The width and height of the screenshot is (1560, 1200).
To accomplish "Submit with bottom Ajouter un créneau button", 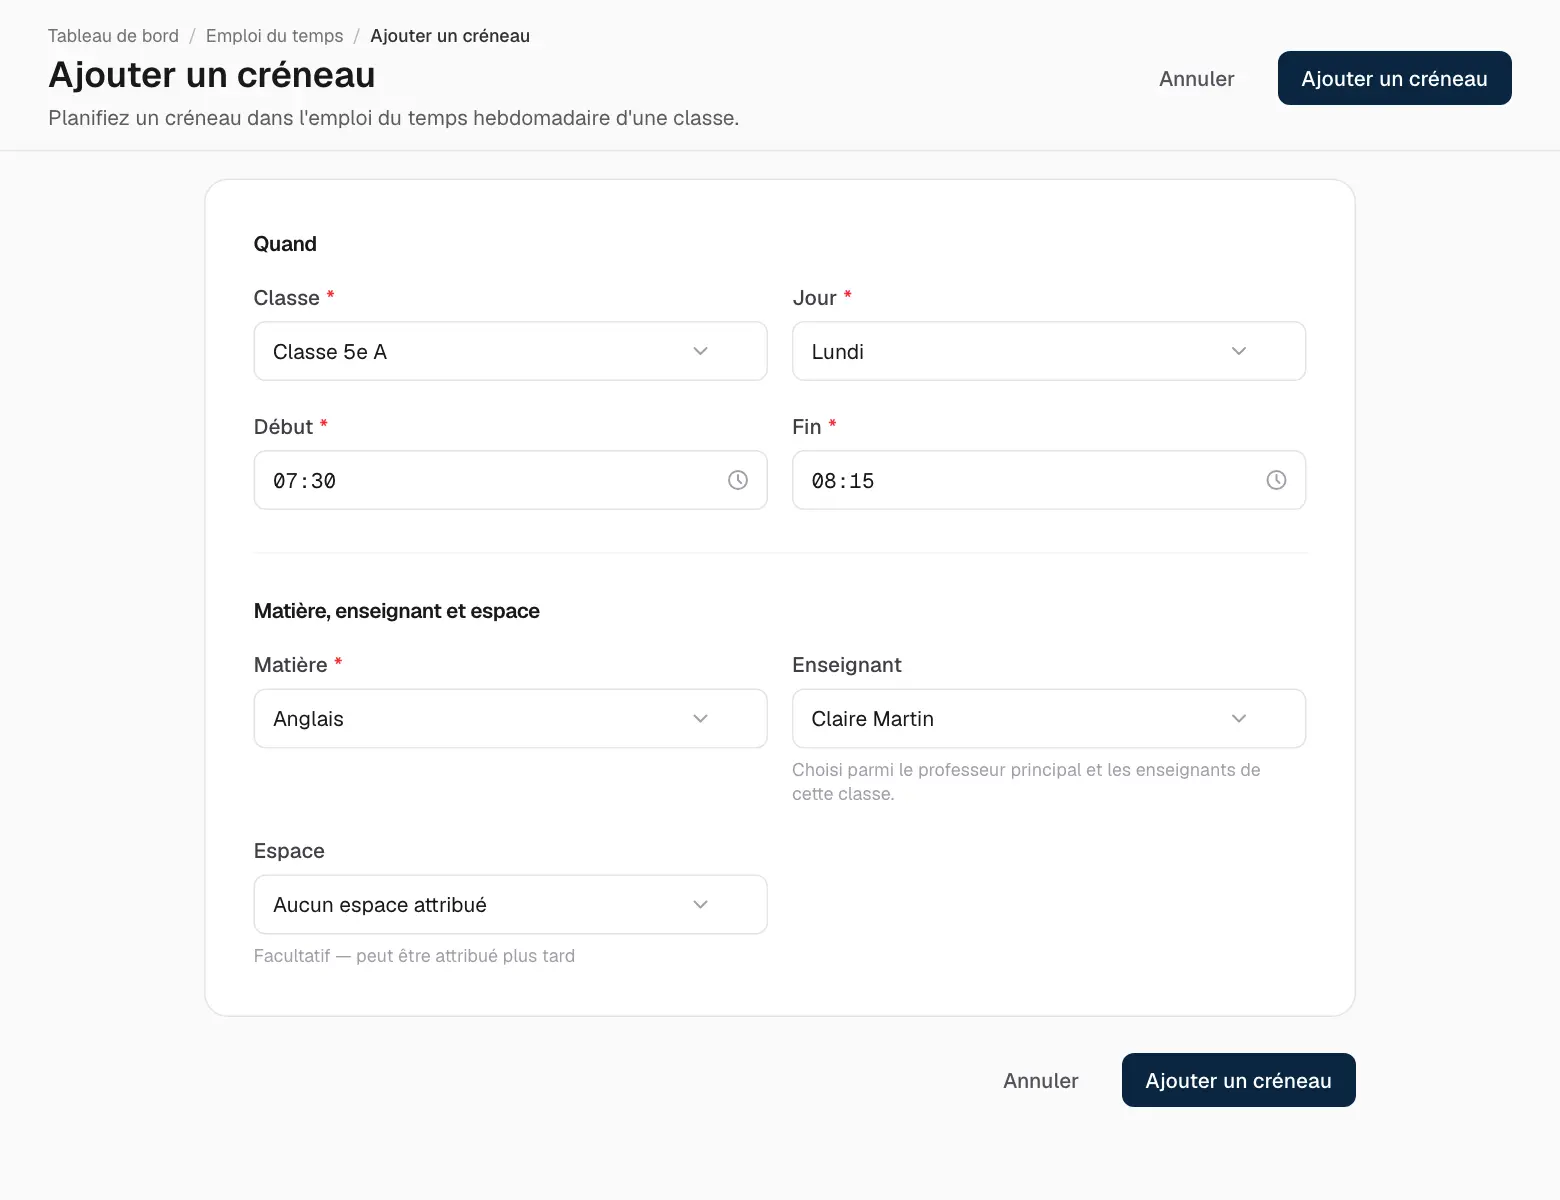I will pos(1238,1080).
